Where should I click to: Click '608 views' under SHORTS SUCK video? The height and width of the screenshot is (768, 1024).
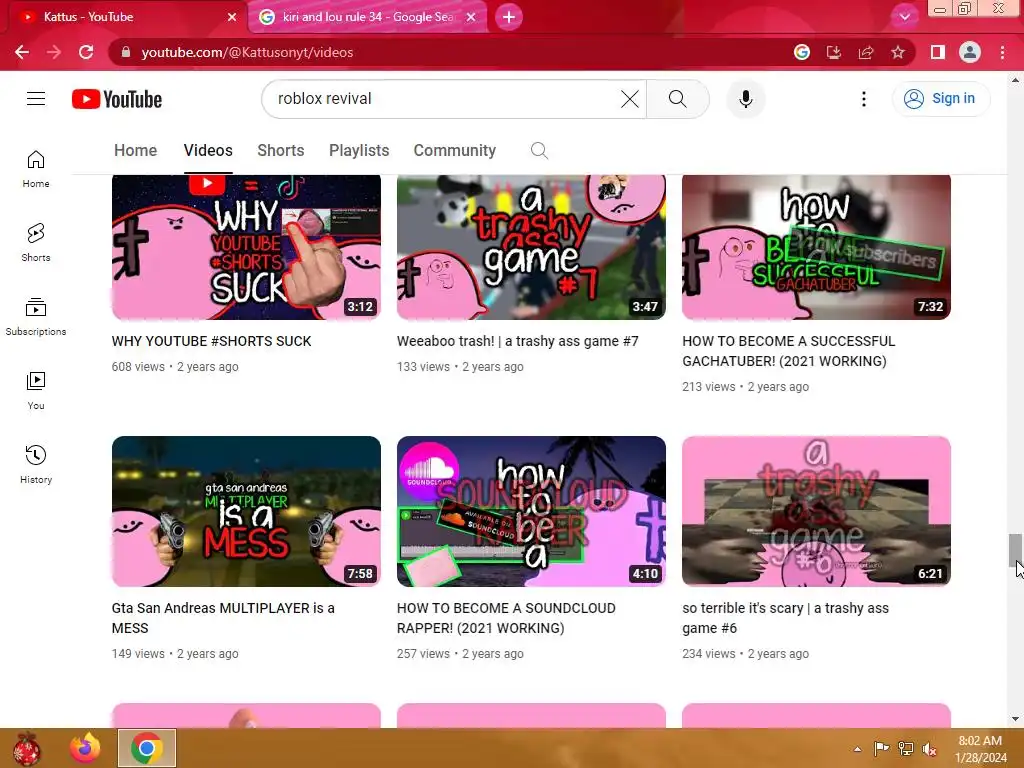click(x=138, y=367)
